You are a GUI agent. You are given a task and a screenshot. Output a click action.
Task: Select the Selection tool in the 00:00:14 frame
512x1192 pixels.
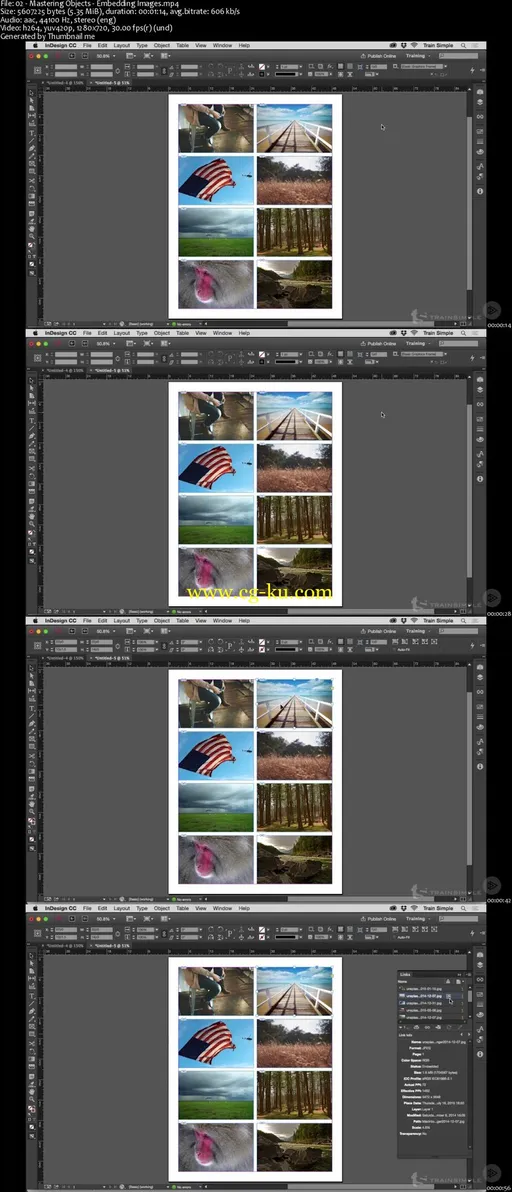[x=33, y=93]
